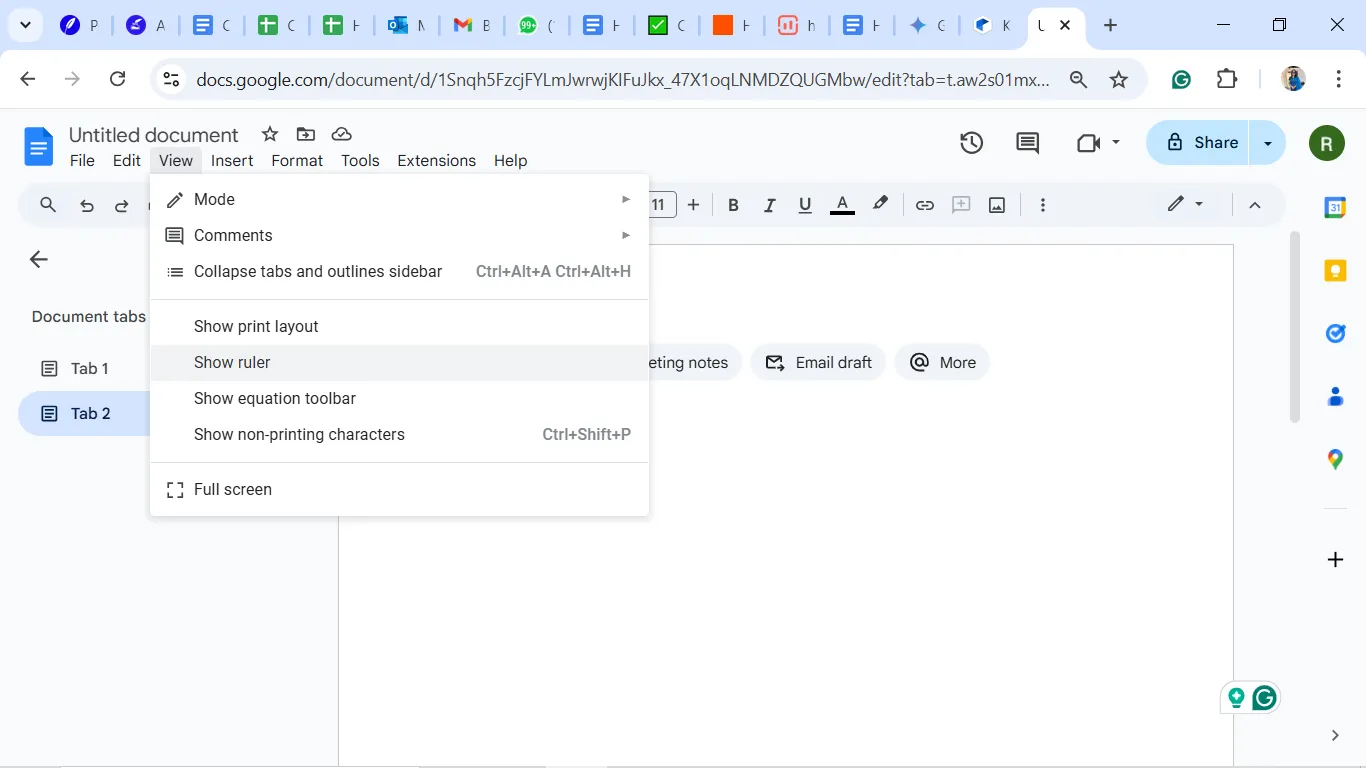The height and width of the screenshot is (768, 1366).
Task: Open Chrome extensions puzzle icon
Action: click(x=1227, y=79)
